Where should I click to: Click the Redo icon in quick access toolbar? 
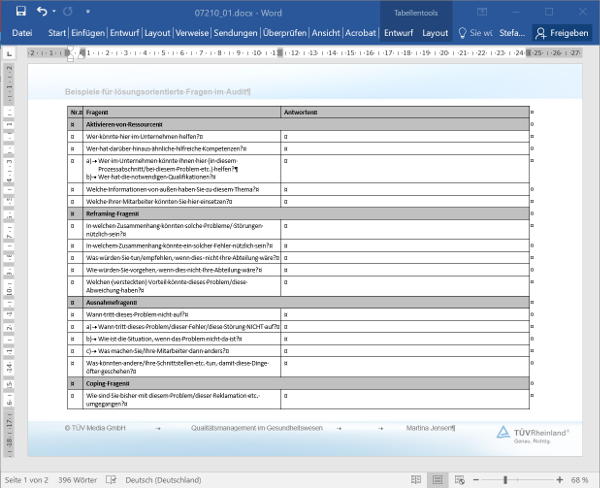click(68, 11)
